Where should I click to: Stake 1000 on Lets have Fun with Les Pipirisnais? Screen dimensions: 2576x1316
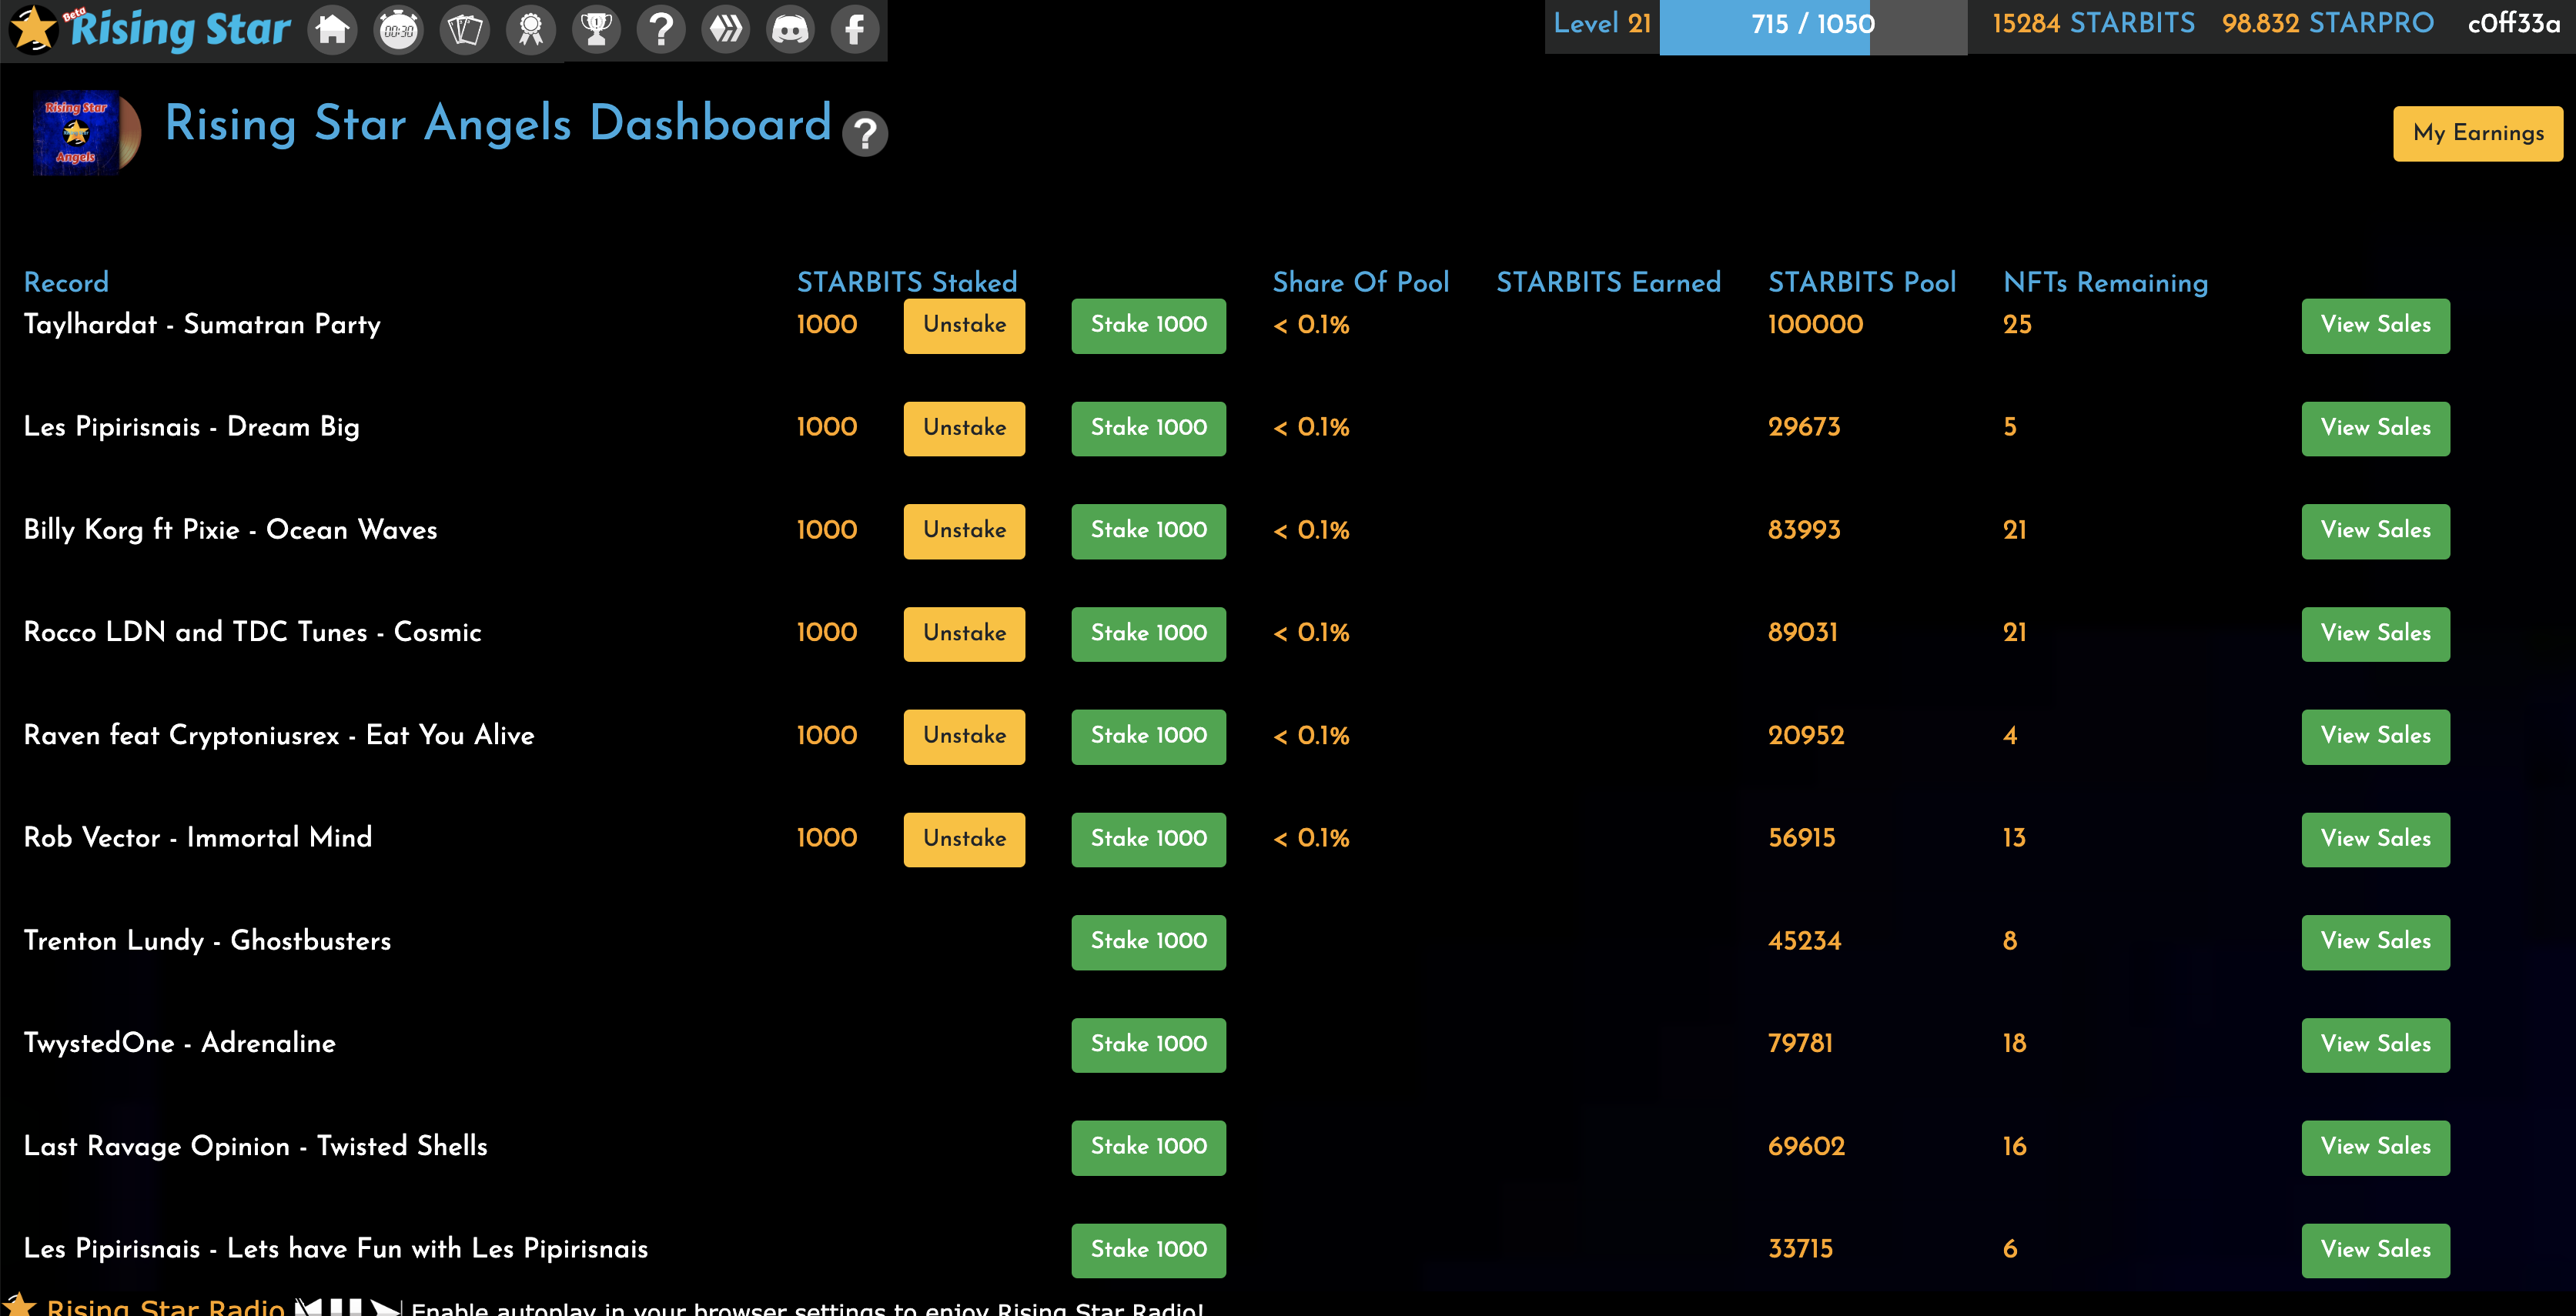[1148, 1250]
